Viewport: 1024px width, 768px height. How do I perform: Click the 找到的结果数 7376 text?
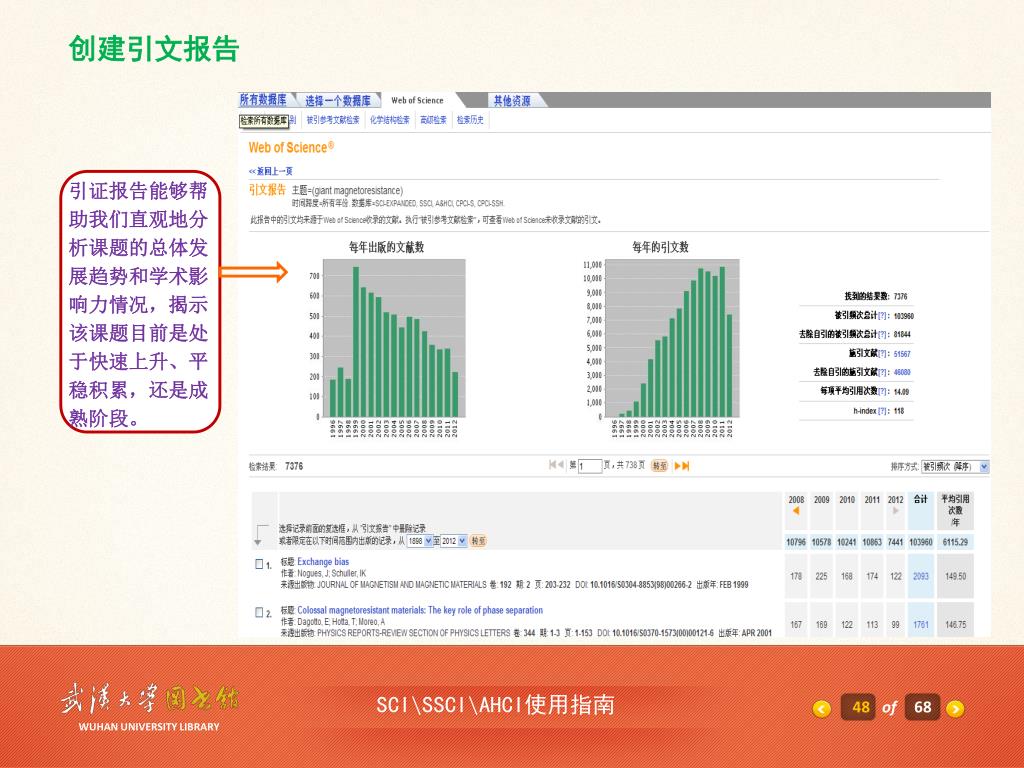pyautogui.click(x=876, y=296)
